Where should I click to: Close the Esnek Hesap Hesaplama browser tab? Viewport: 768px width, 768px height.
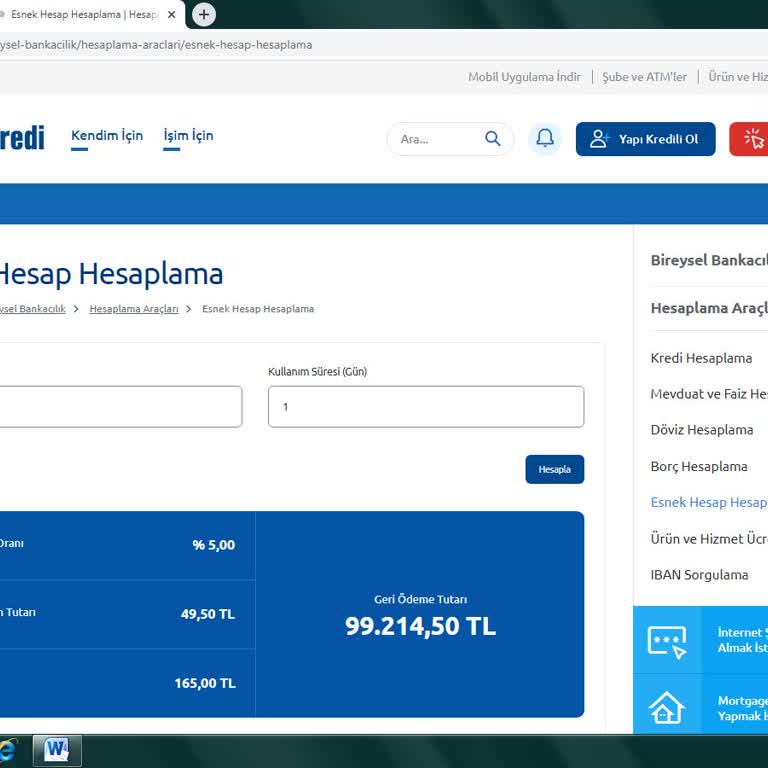pyautogui.click(x=171, y=15)
